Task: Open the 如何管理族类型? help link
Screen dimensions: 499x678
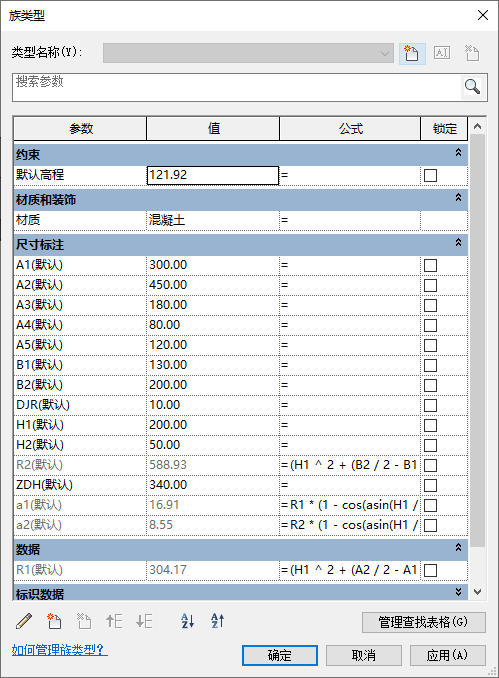Action: pyautogui.click(x=59, y=649)
